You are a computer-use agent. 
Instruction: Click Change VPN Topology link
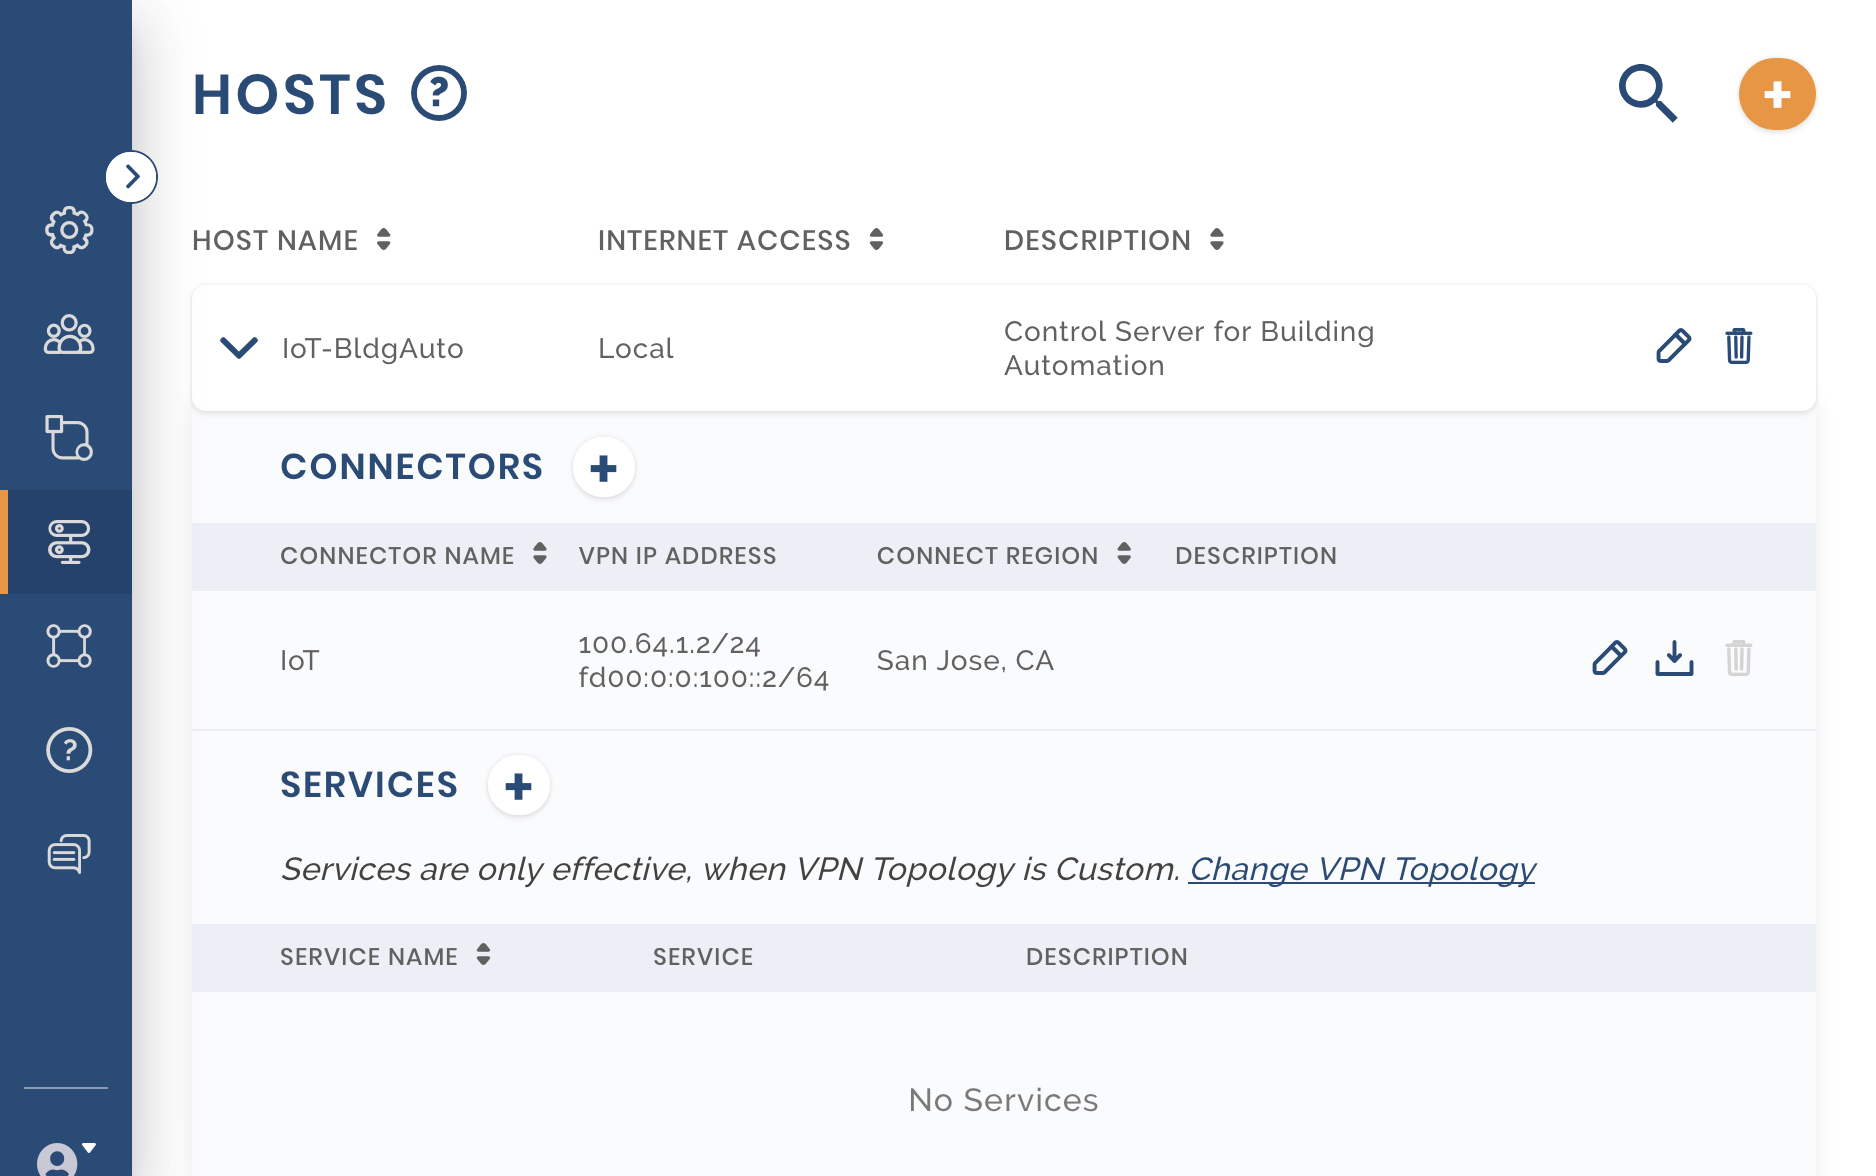(x=1362, y=869)
